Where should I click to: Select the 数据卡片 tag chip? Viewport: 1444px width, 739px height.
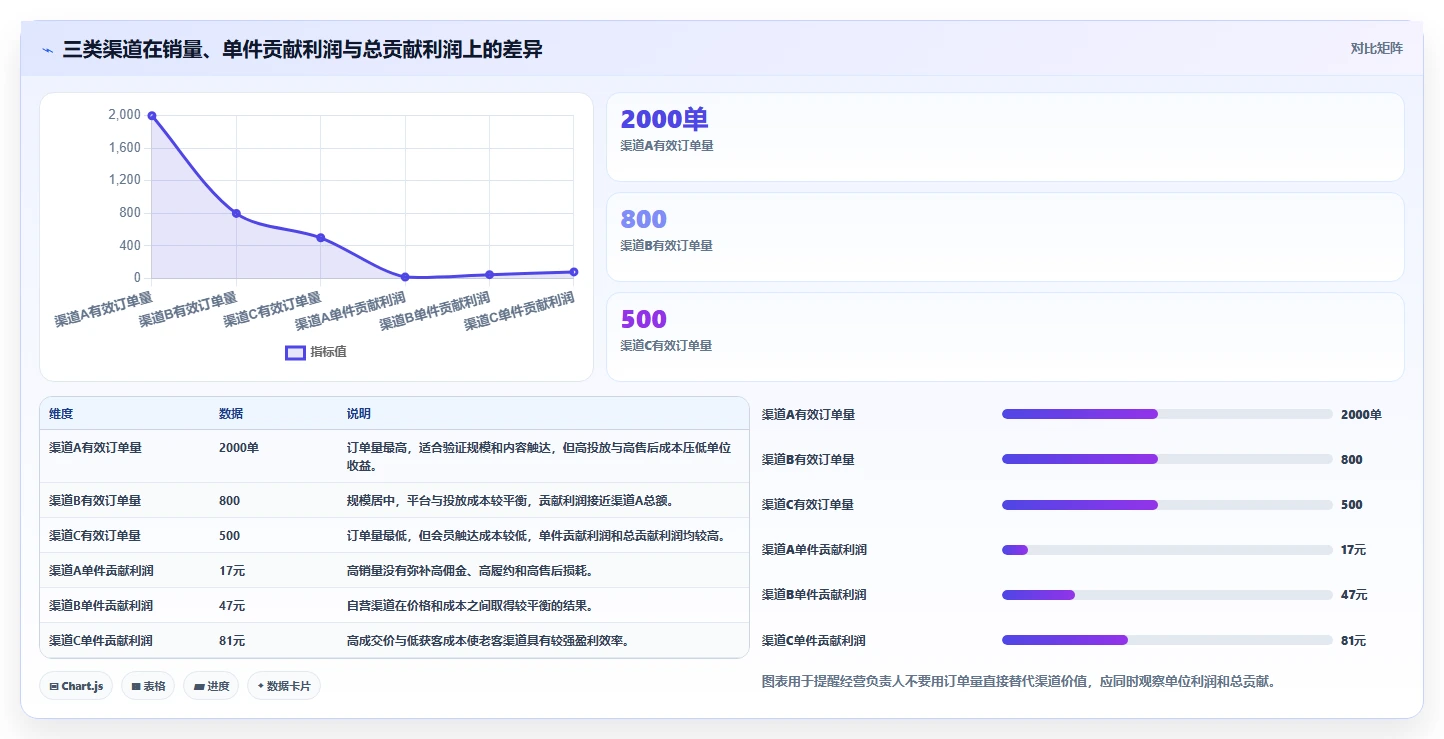click(x=284, y=686)
